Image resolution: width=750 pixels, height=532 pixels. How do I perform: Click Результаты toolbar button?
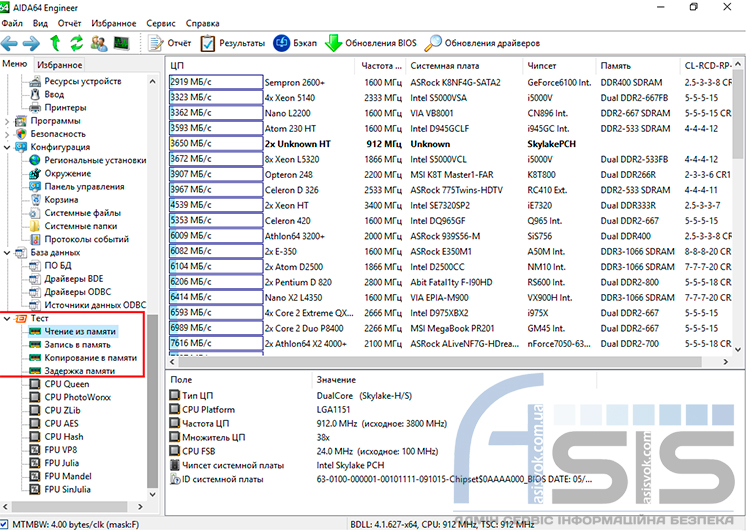(232, 44)
